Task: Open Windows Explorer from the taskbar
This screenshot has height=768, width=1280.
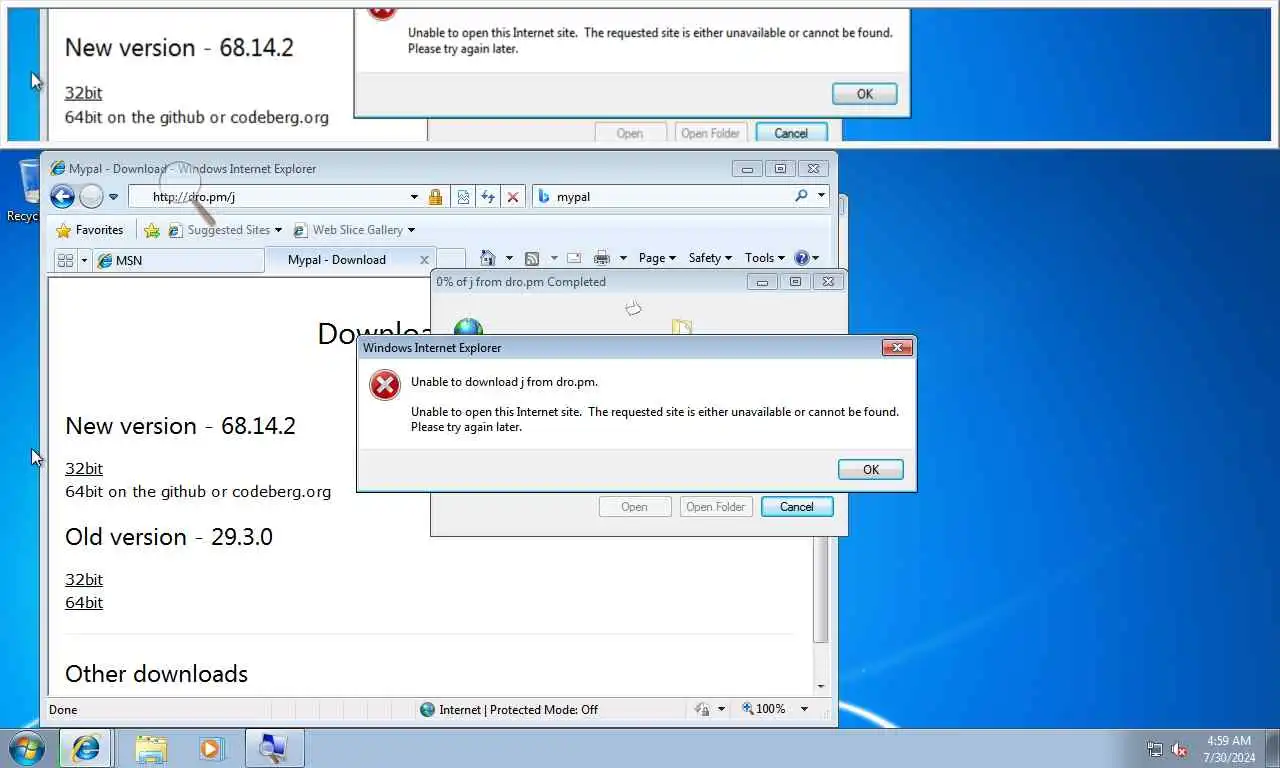Action: (151, 748)
